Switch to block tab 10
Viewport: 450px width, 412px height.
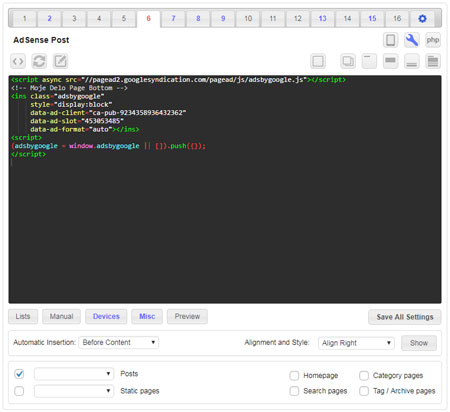point(248,18)
